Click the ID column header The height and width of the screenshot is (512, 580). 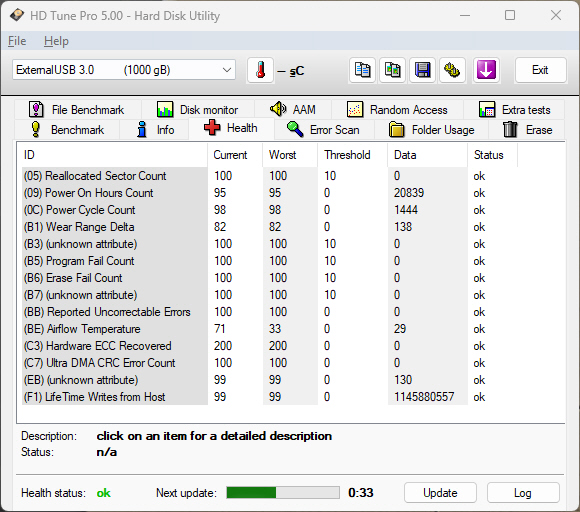tap(112, 155)
